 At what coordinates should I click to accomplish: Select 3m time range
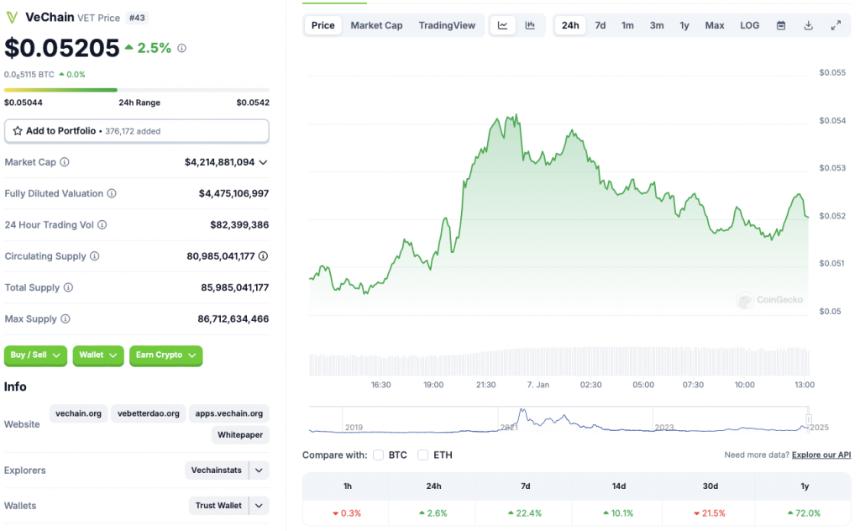click(x=657, y=25)
